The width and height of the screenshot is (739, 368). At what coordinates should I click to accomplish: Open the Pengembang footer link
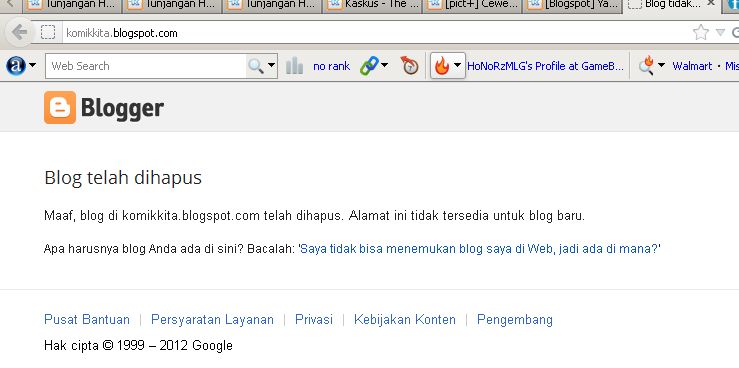pos(515,319)
